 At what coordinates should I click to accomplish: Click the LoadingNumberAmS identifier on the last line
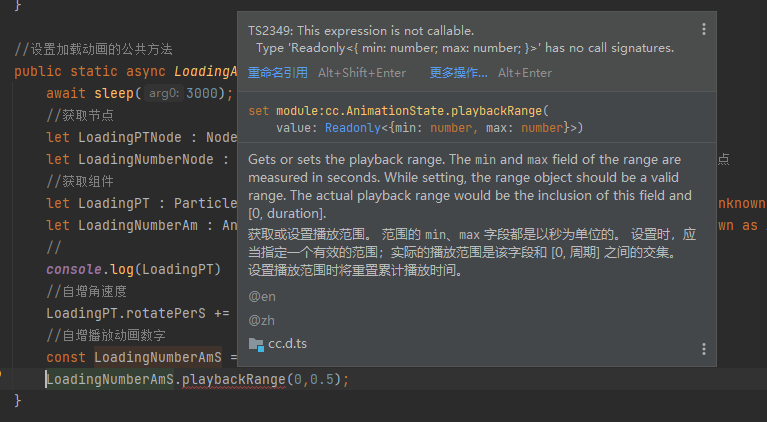click(111, 380)
